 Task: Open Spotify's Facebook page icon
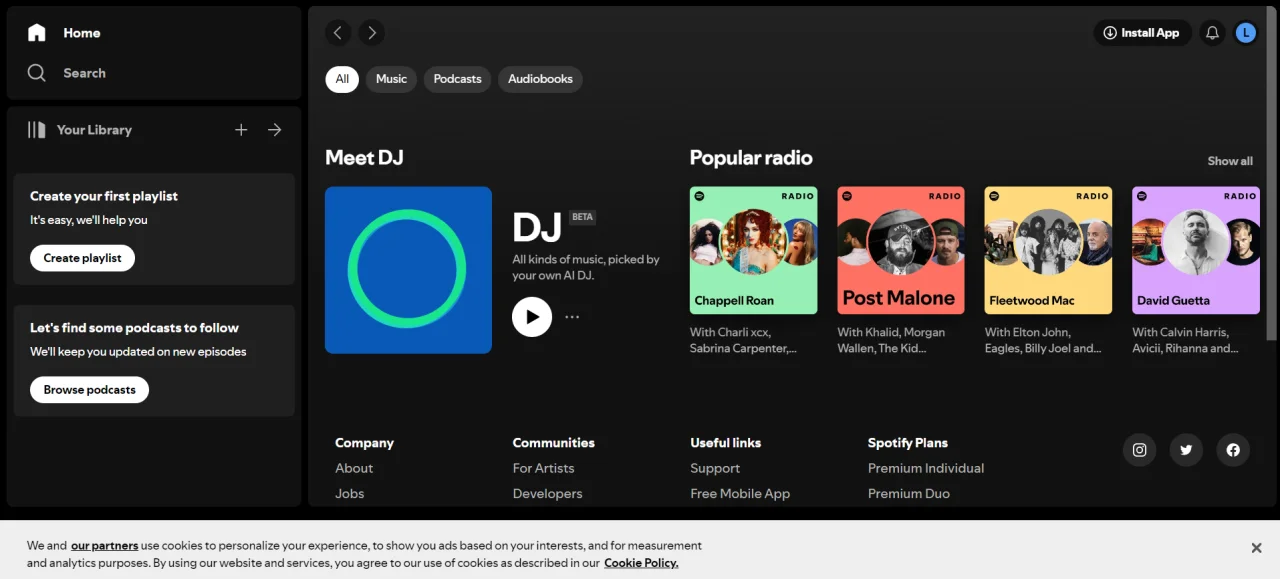tap(1233, 450)
